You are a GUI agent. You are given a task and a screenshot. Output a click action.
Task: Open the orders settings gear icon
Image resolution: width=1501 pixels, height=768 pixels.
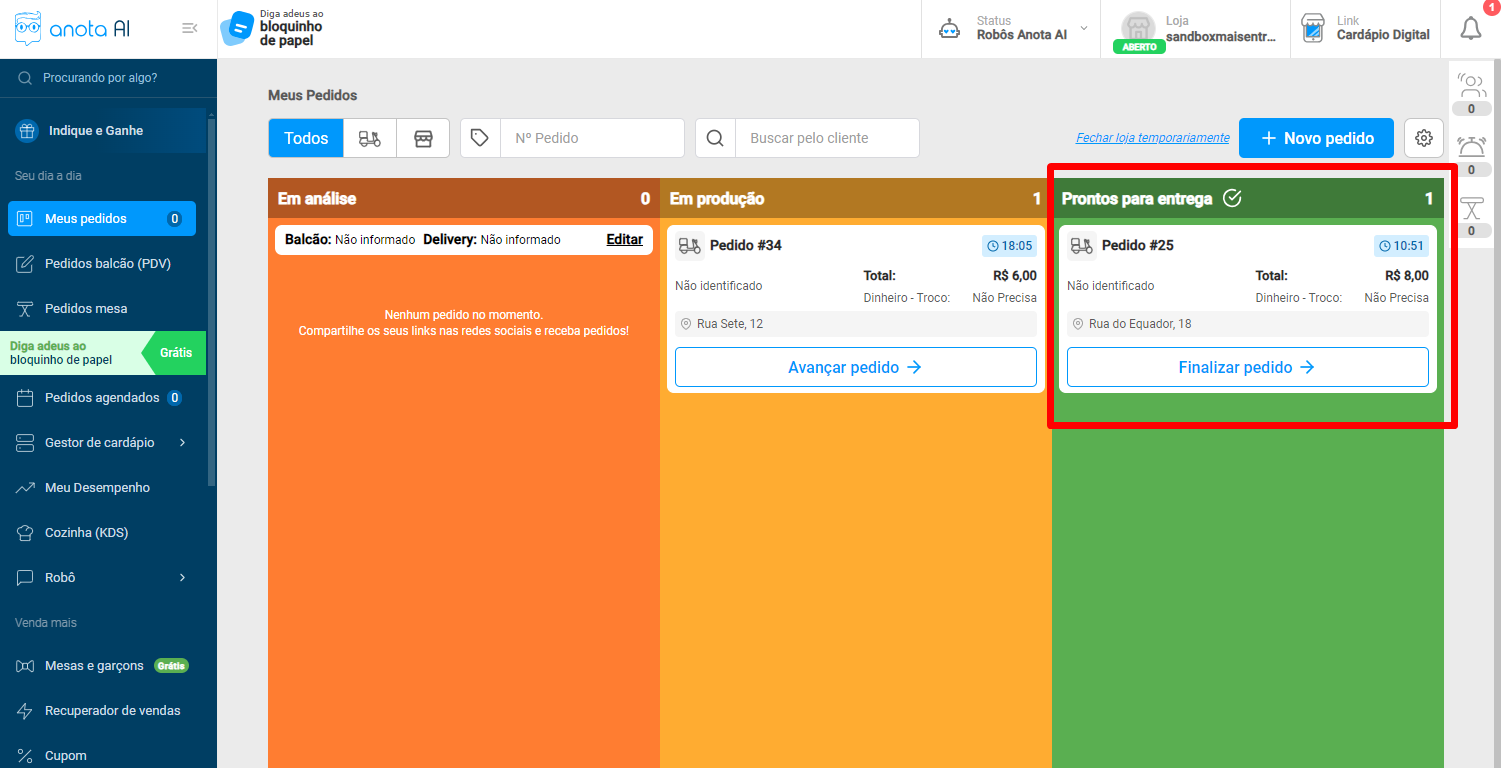tap(1424, 138)
